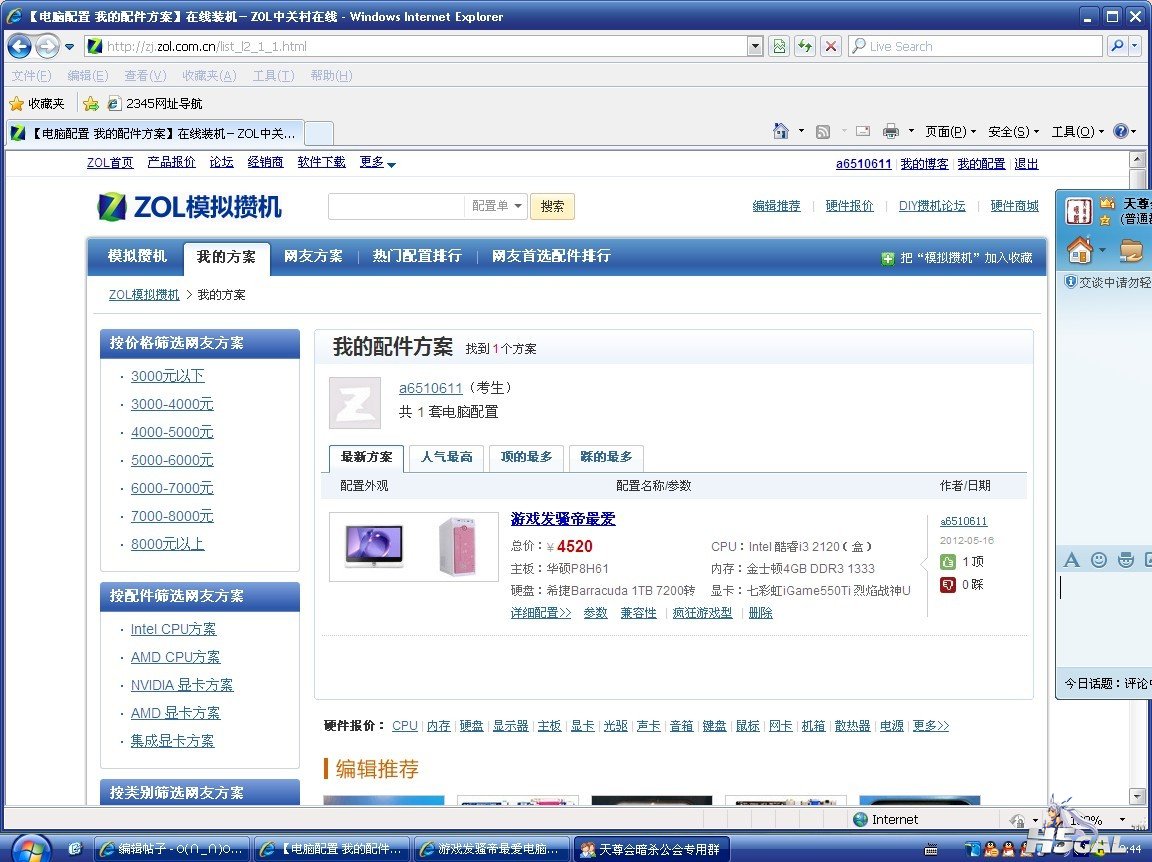Screen dimensions: 1152x862
Task: Click the 2345网址导航 favorites link
Action: [155, 104]
